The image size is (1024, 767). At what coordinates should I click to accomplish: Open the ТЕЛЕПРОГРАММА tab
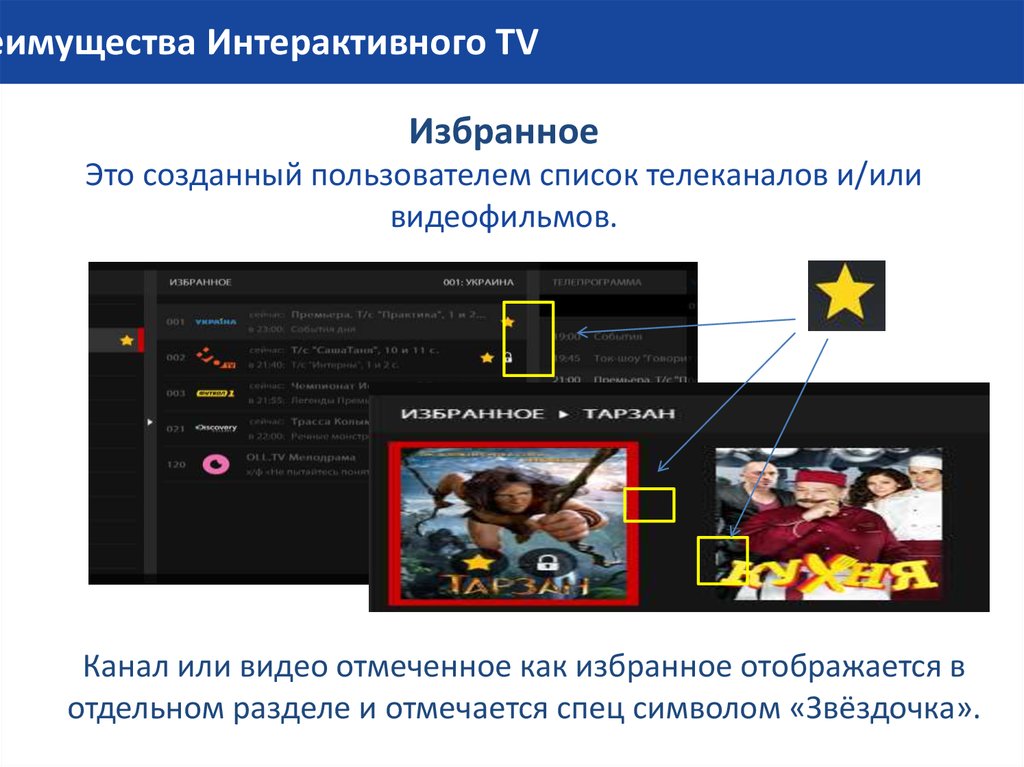tap(596, 282)
